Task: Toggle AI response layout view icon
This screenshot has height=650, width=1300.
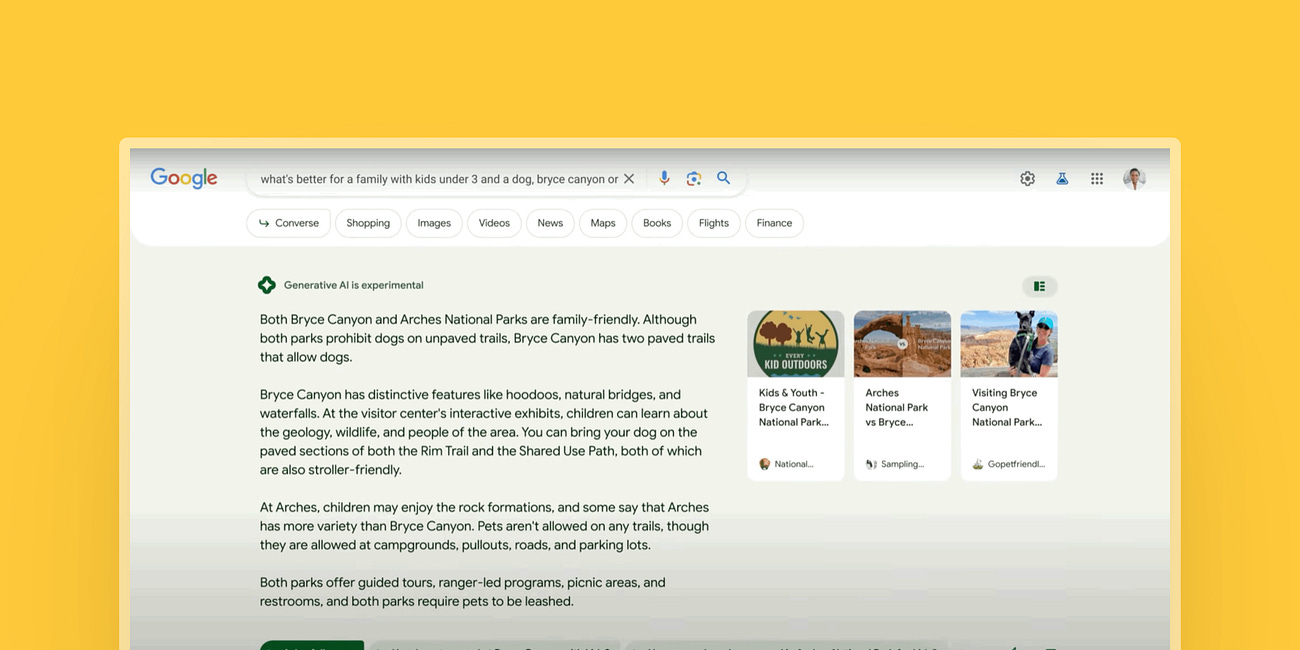Action: tap(1039, 286)
